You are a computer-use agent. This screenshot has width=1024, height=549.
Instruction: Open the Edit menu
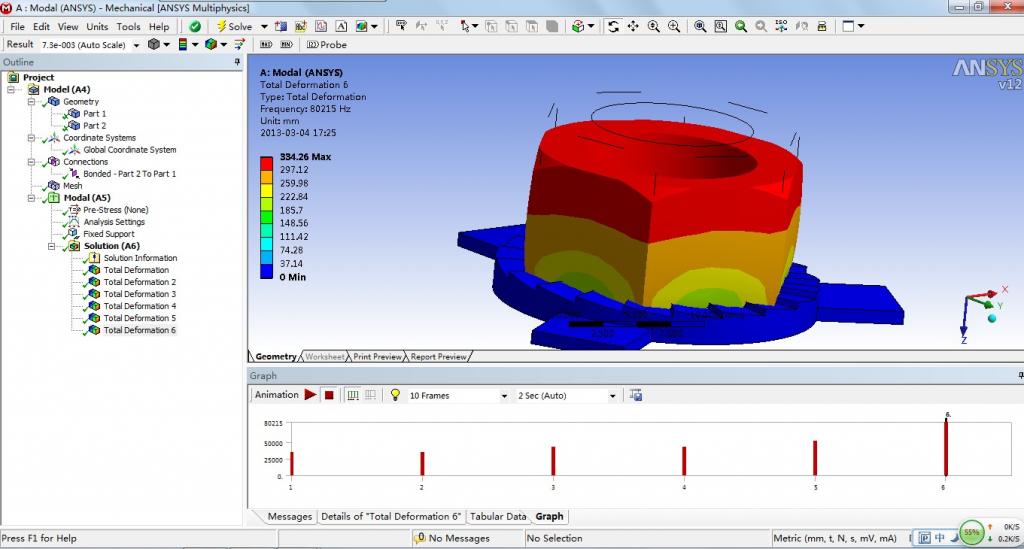[41, 27]
